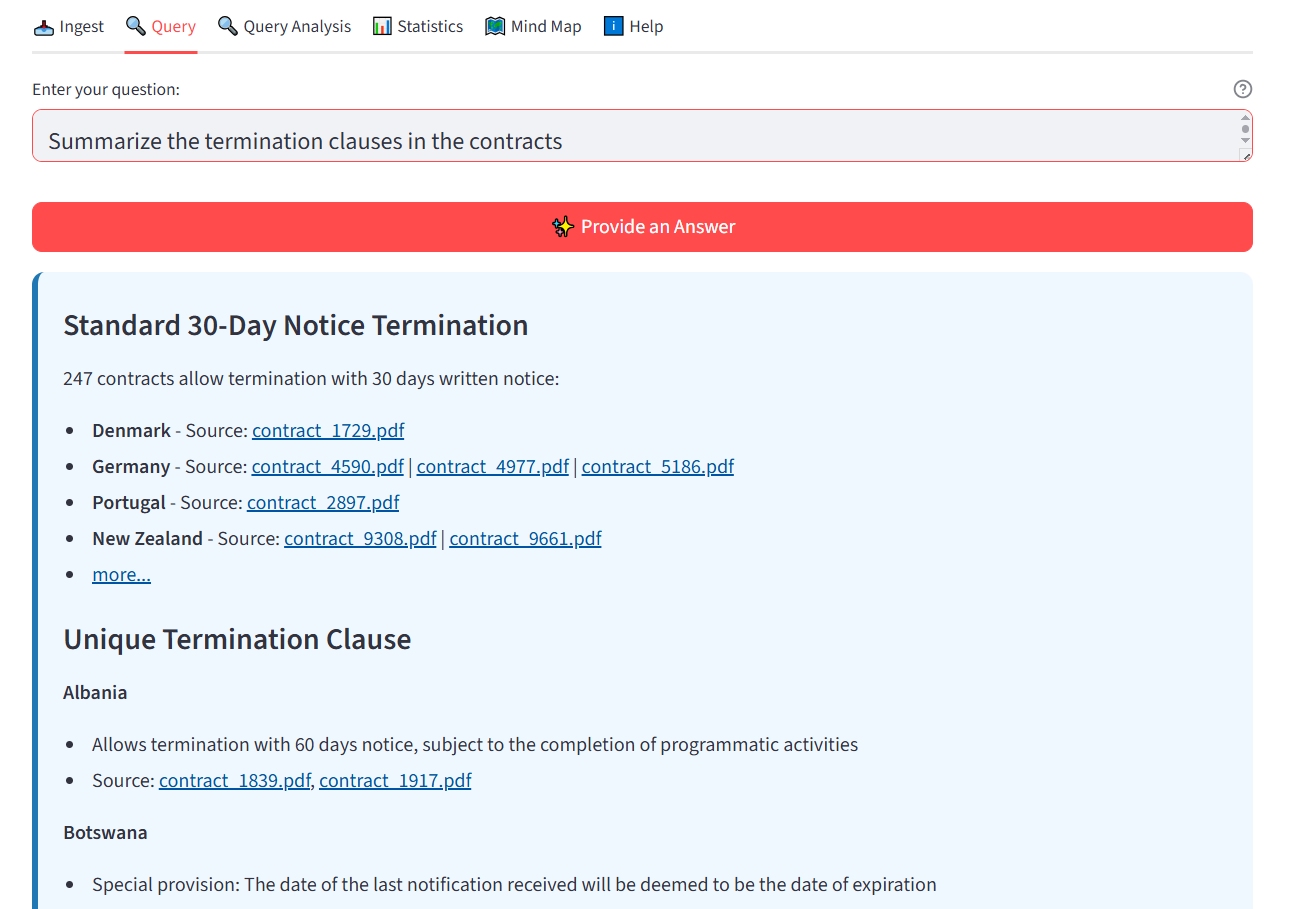1294x909 pixels.
Task: Open the Mind Map tab
Action: 533,25
